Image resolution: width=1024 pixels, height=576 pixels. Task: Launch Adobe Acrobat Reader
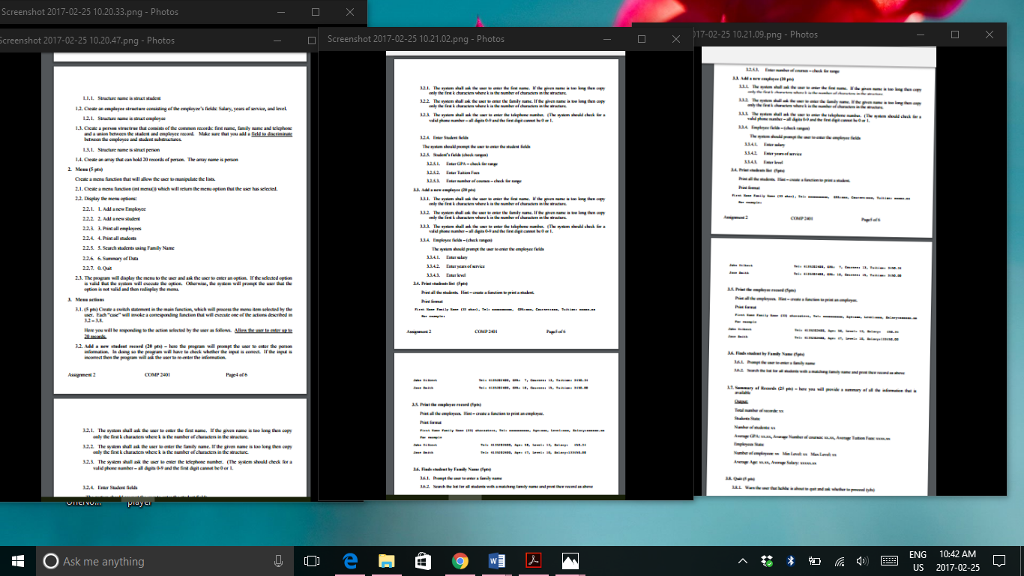coord(533,561)
